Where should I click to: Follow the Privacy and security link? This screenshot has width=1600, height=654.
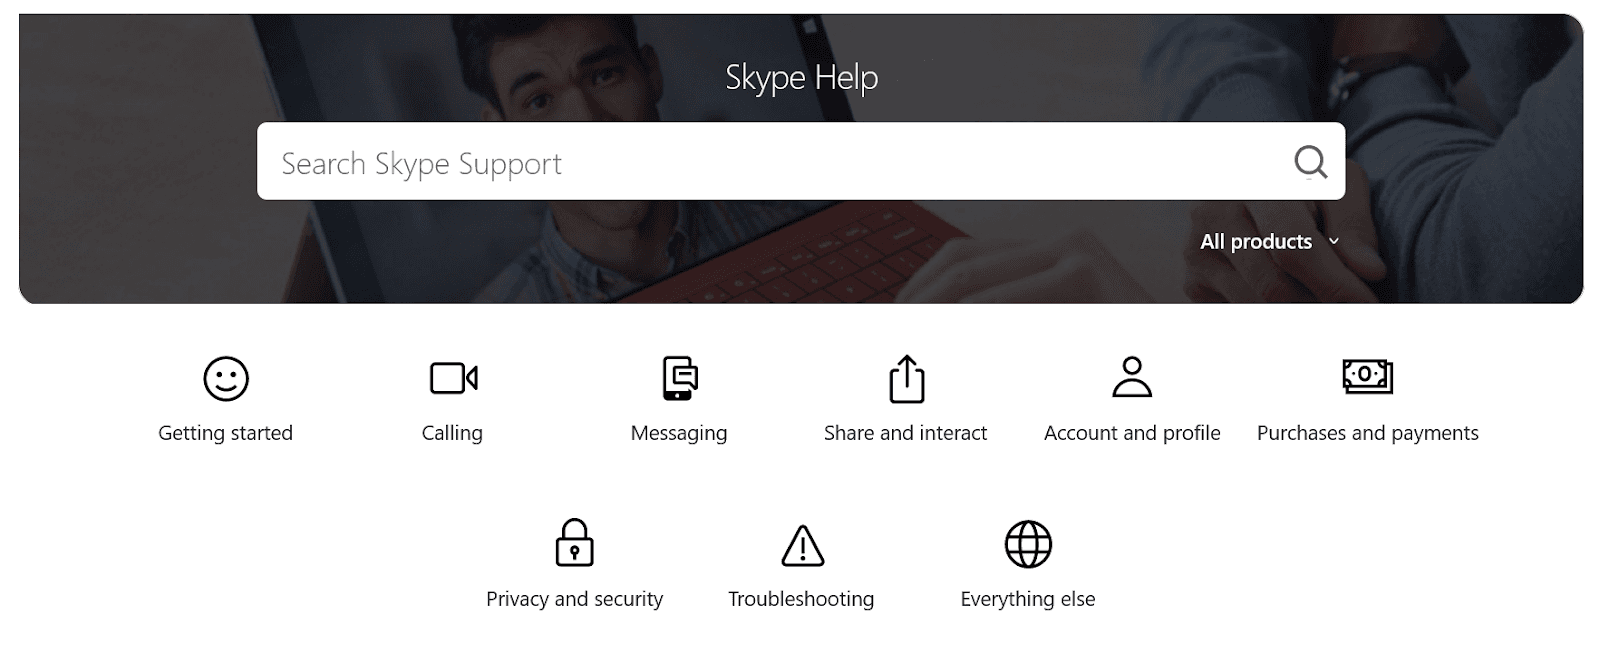(x=574, y=599)
